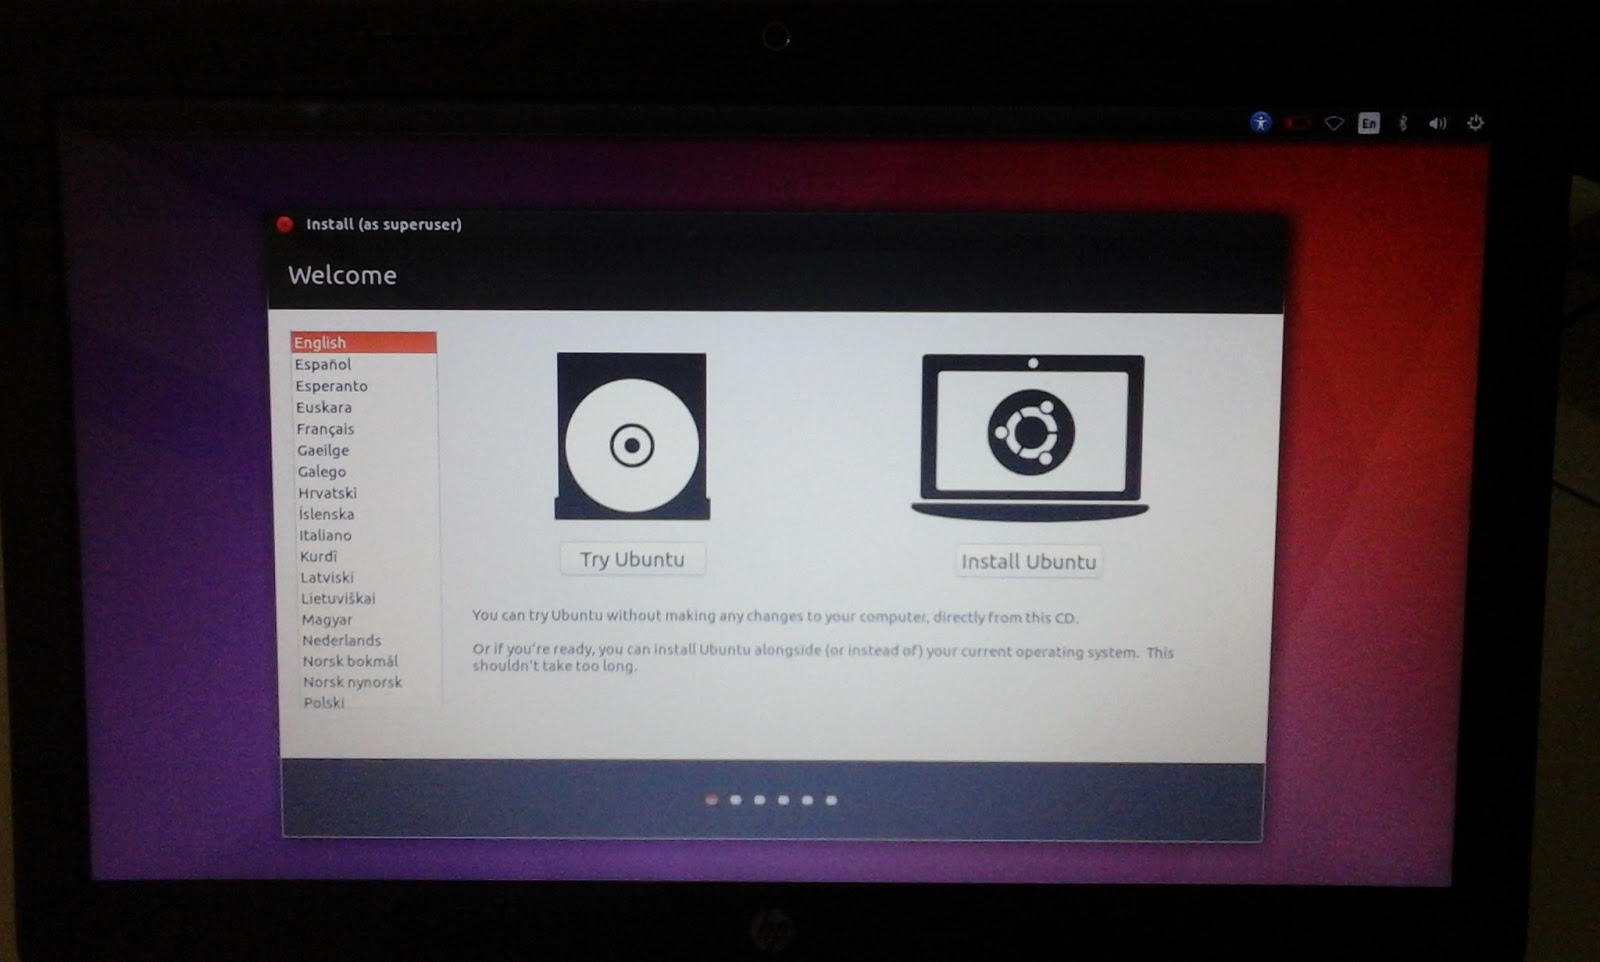Screen dimensions: 1600x962
Task: Choose Italiano as installer language
Action: pos(326,535)
